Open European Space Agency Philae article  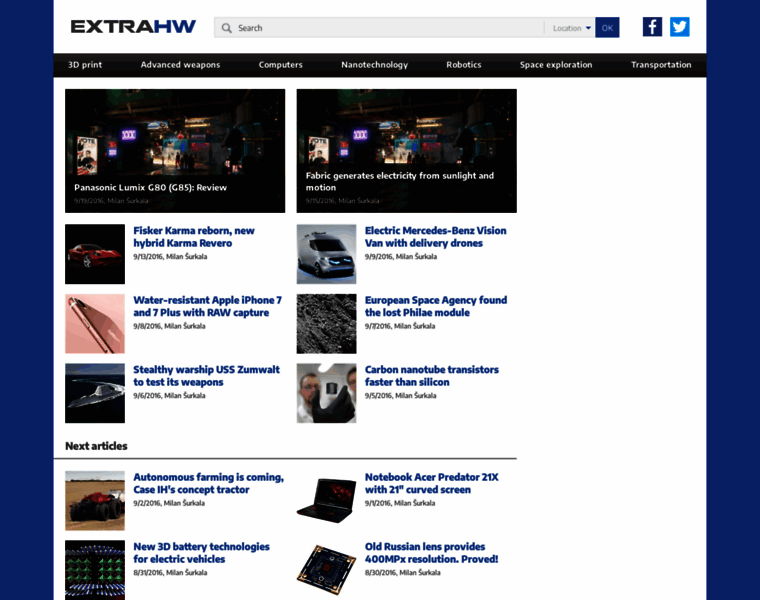436,306
